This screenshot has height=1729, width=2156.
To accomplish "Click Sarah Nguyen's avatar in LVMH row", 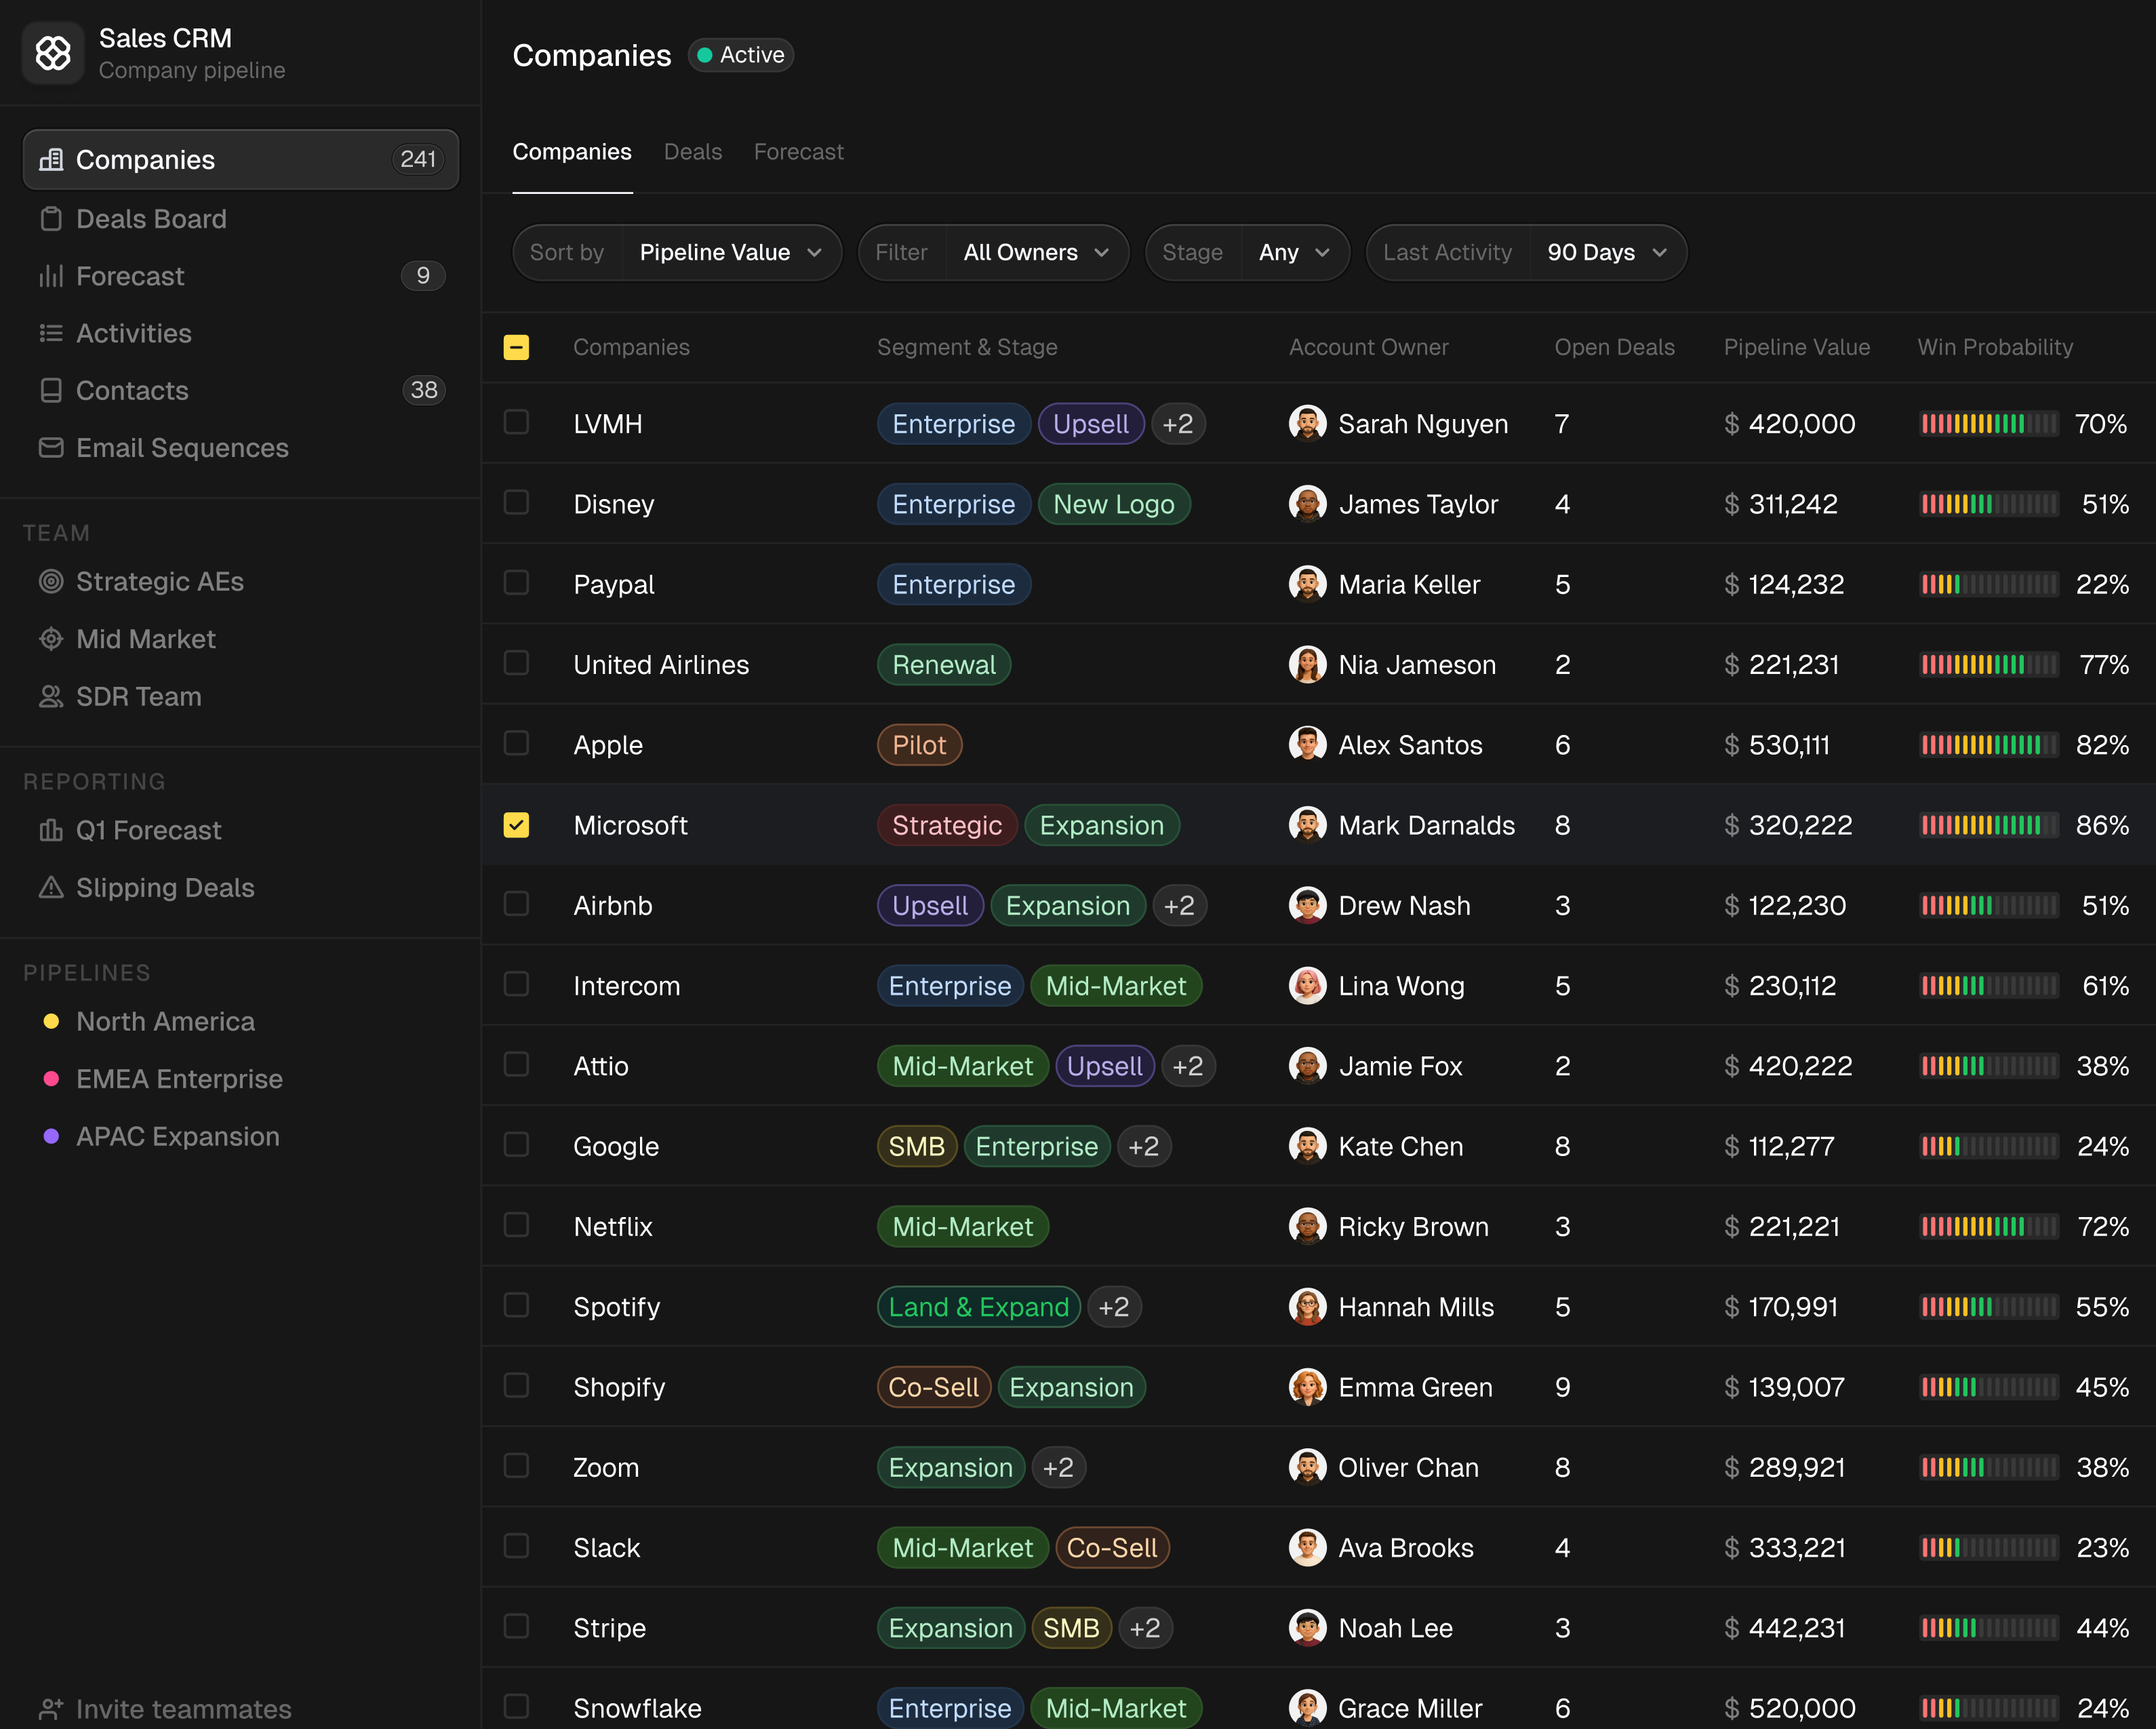I will [1307, 423].
